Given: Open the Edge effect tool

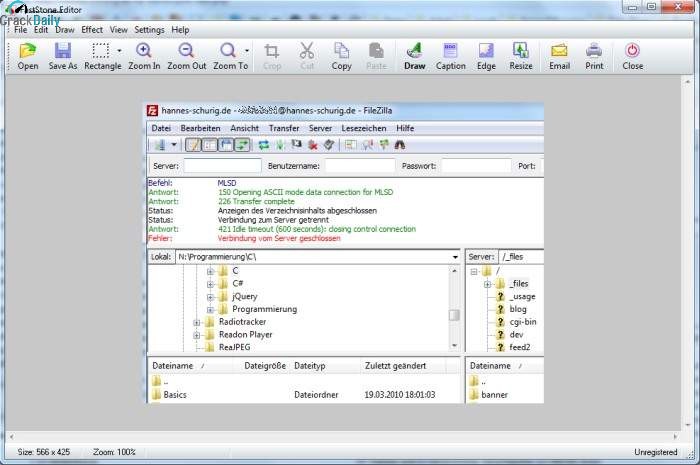Looking at the screenshot, I should tap(486, 56).
